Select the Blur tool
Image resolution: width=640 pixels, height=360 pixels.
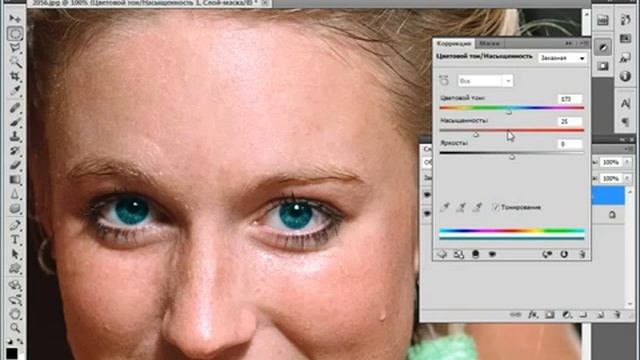(x=15, y=194)
